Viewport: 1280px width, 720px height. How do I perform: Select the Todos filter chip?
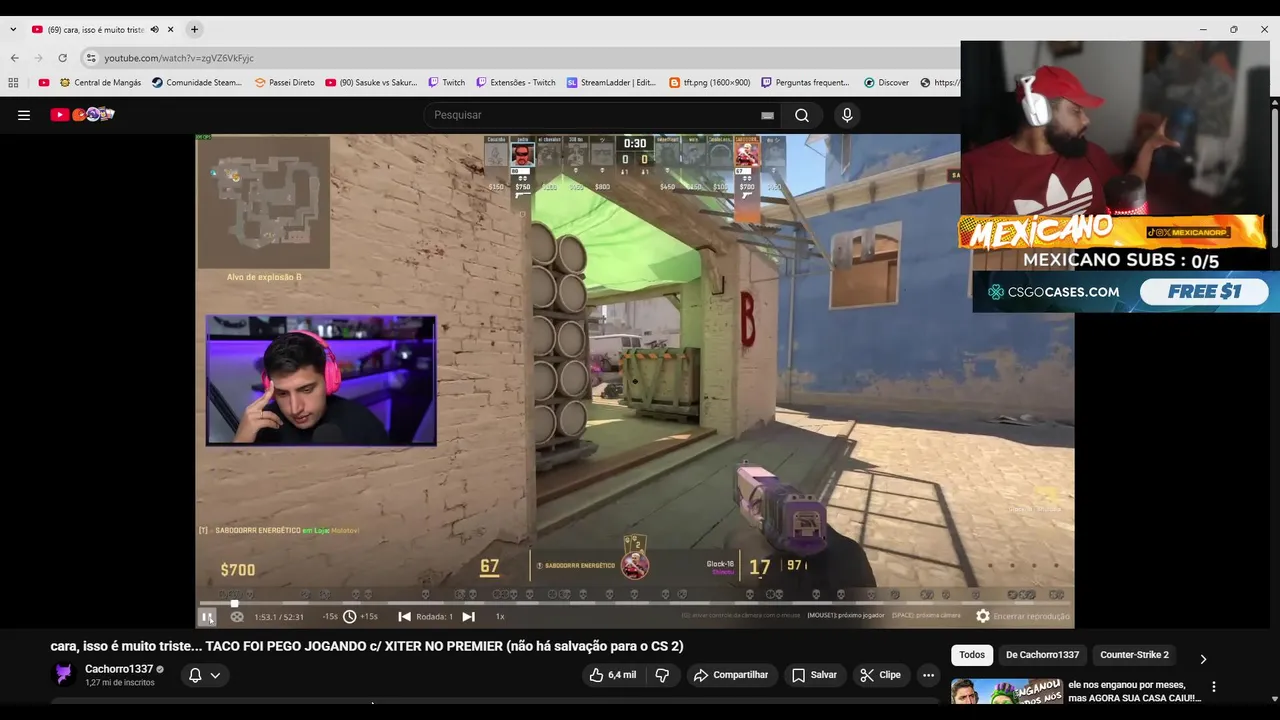(x=972, y=655)
